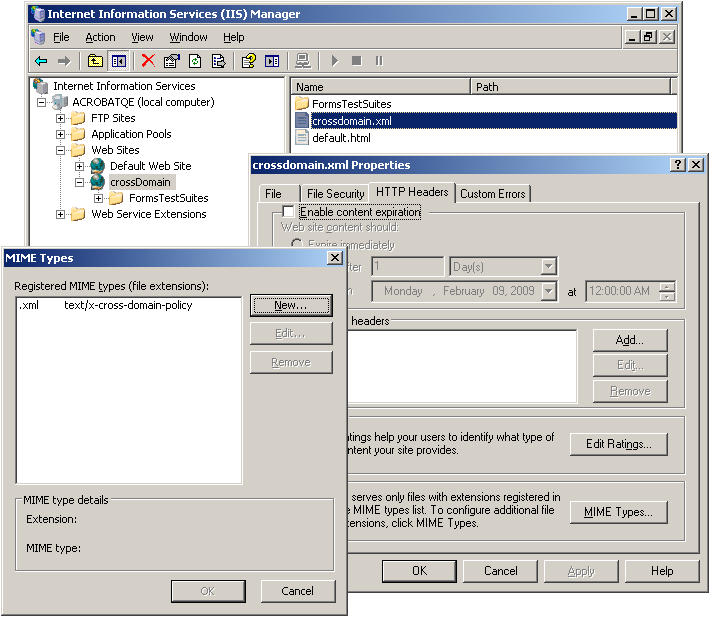This screenshot has height=617, width=710.
Task: Close the MIME Types dialog with X
Action: (x=335, y=258)
